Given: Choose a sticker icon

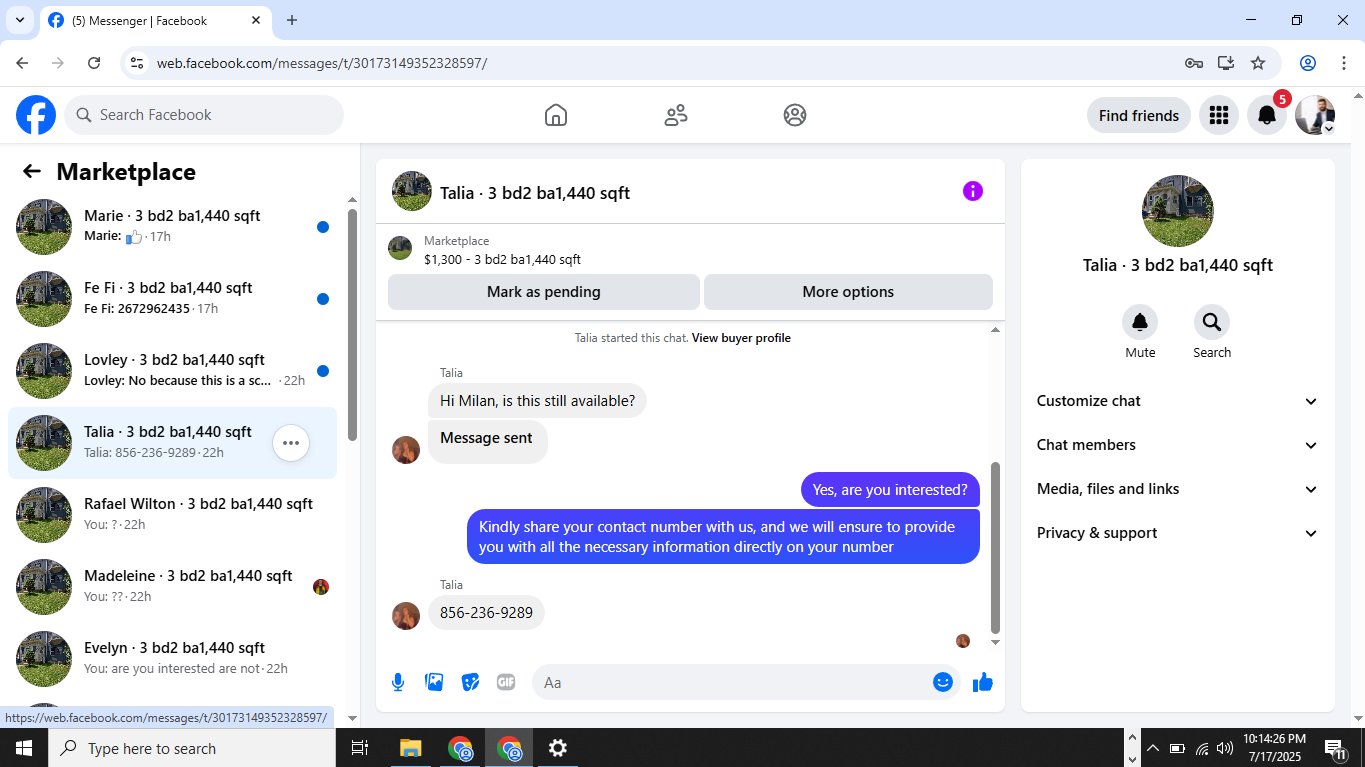Looking at the screenshot, I should [x=470, y=682].
